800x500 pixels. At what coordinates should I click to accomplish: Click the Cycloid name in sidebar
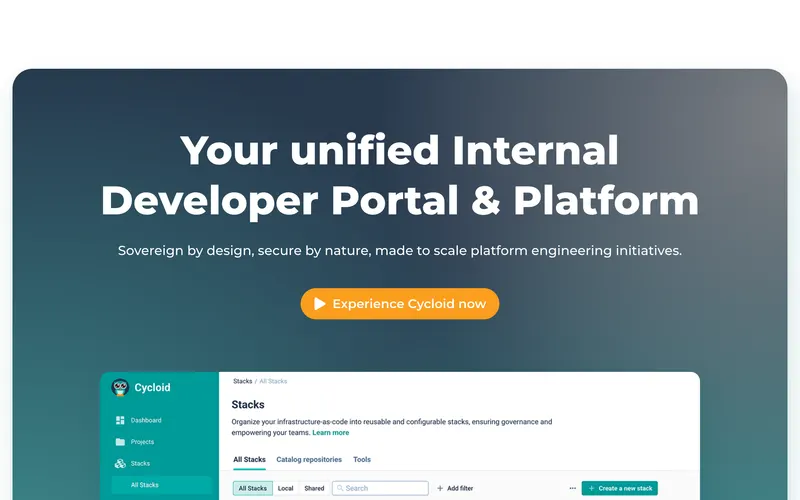coord(152,388)
